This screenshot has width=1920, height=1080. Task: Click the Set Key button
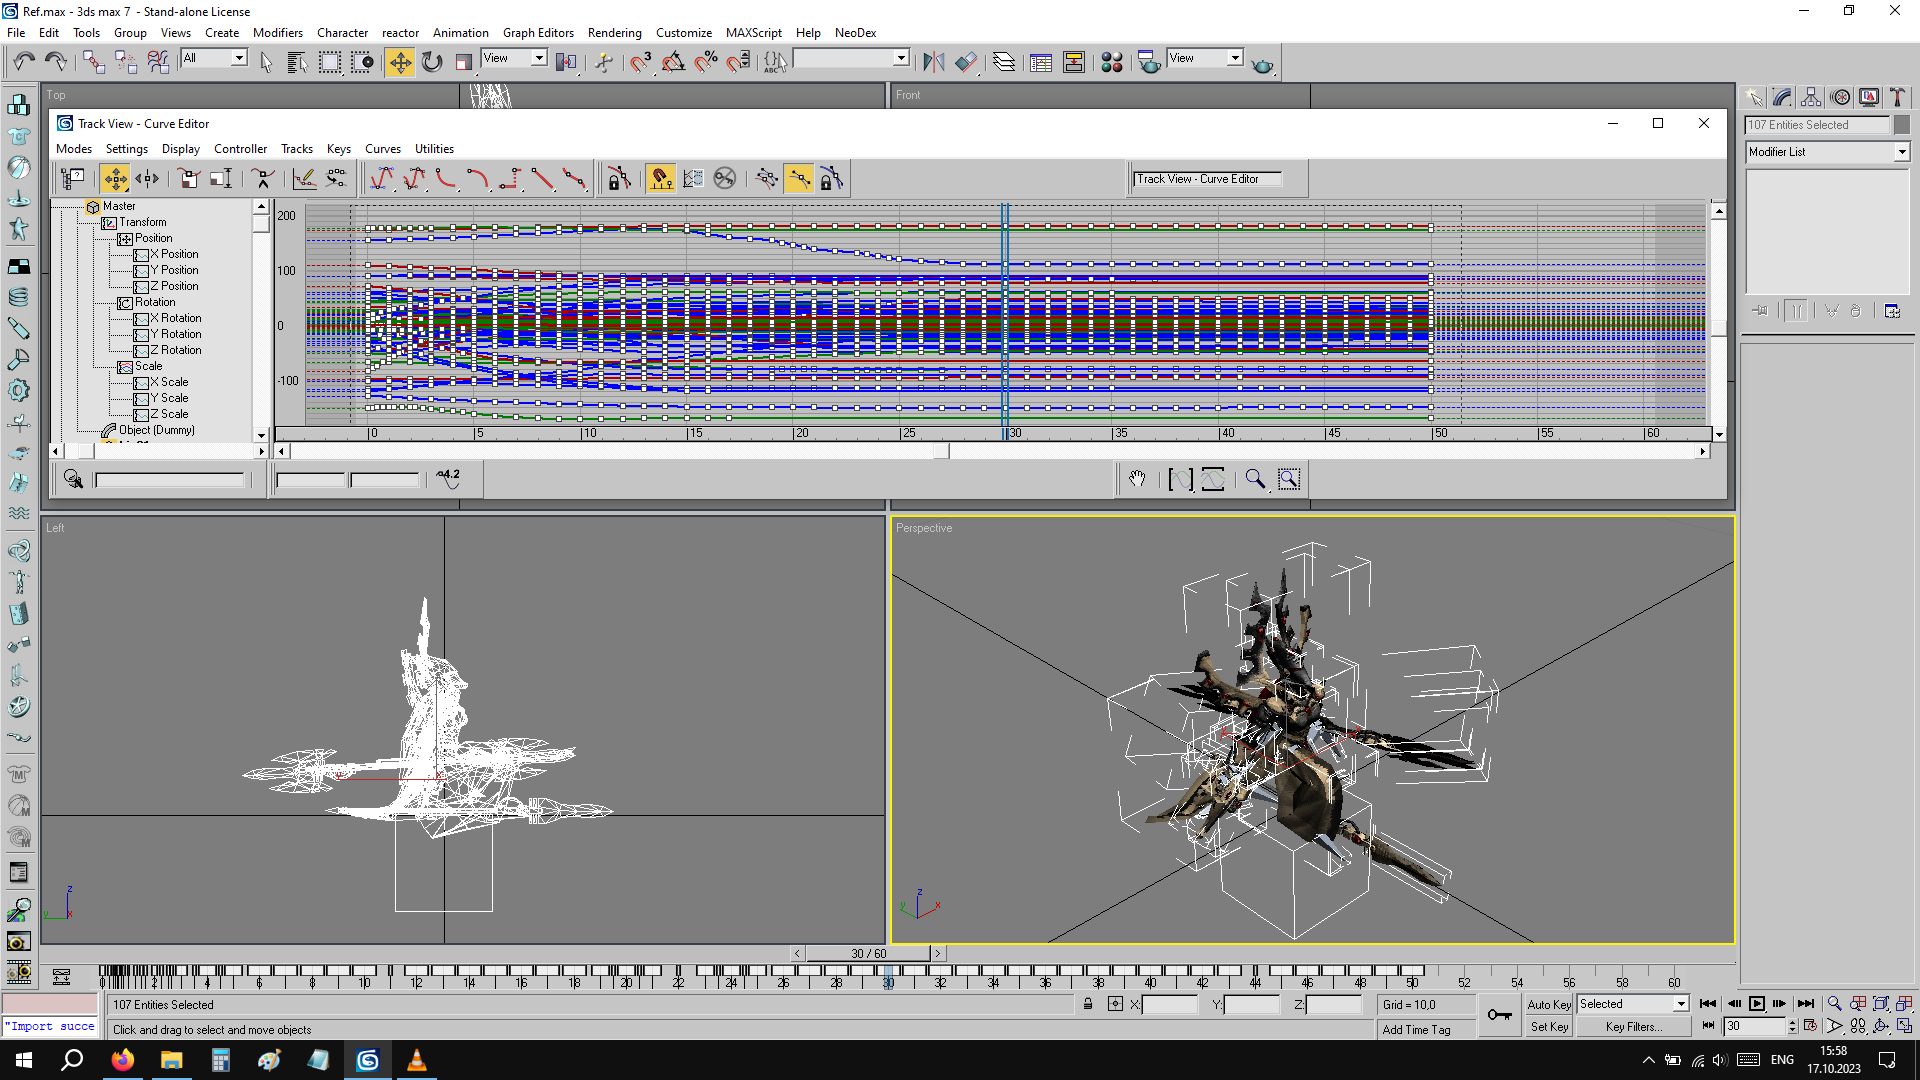coord(1549,1027)
